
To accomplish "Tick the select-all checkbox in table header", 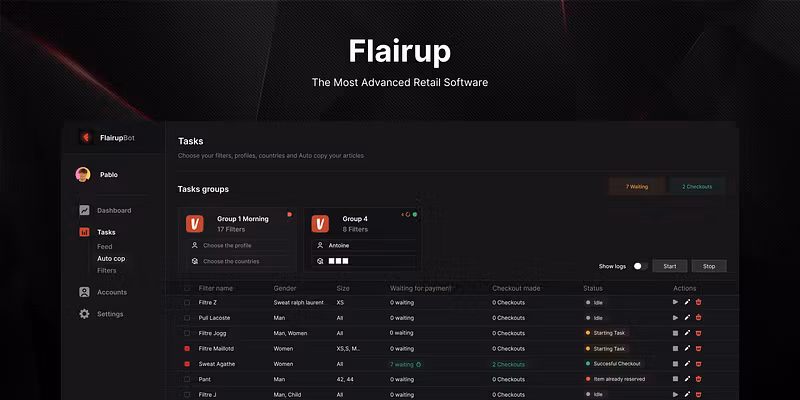I will point(187,288).
